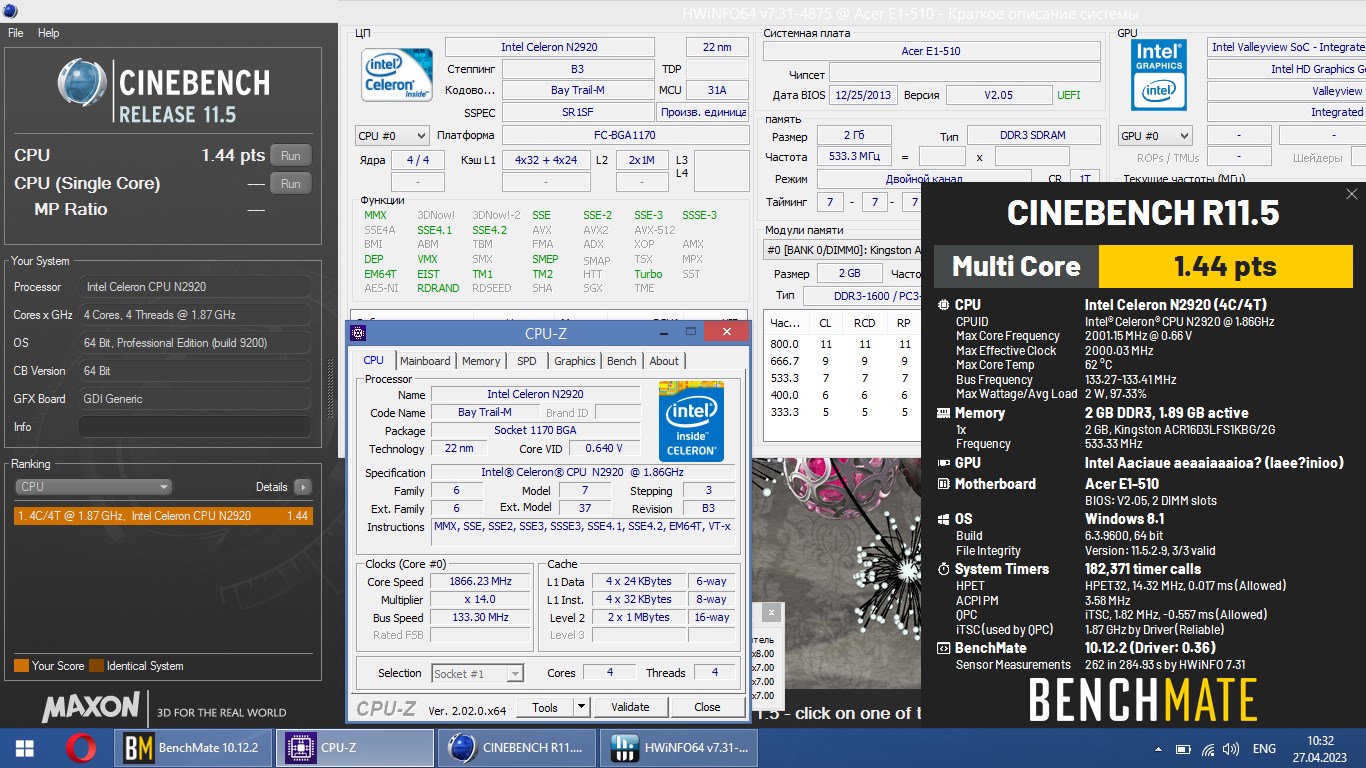1366x768 pixels.
Task: Switch to the Mainboard tab in CPU-Z
Action: [425, 361]
